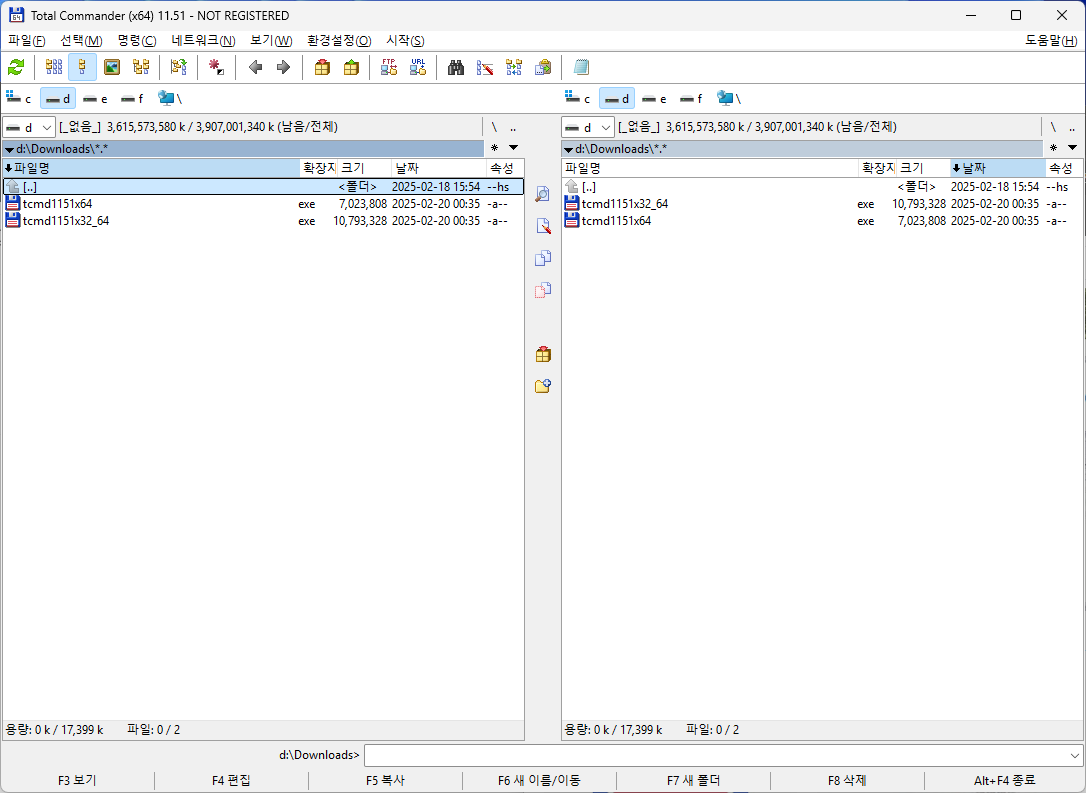Switch left panel to drive f

pyautogui.click(x=132, y=99)
